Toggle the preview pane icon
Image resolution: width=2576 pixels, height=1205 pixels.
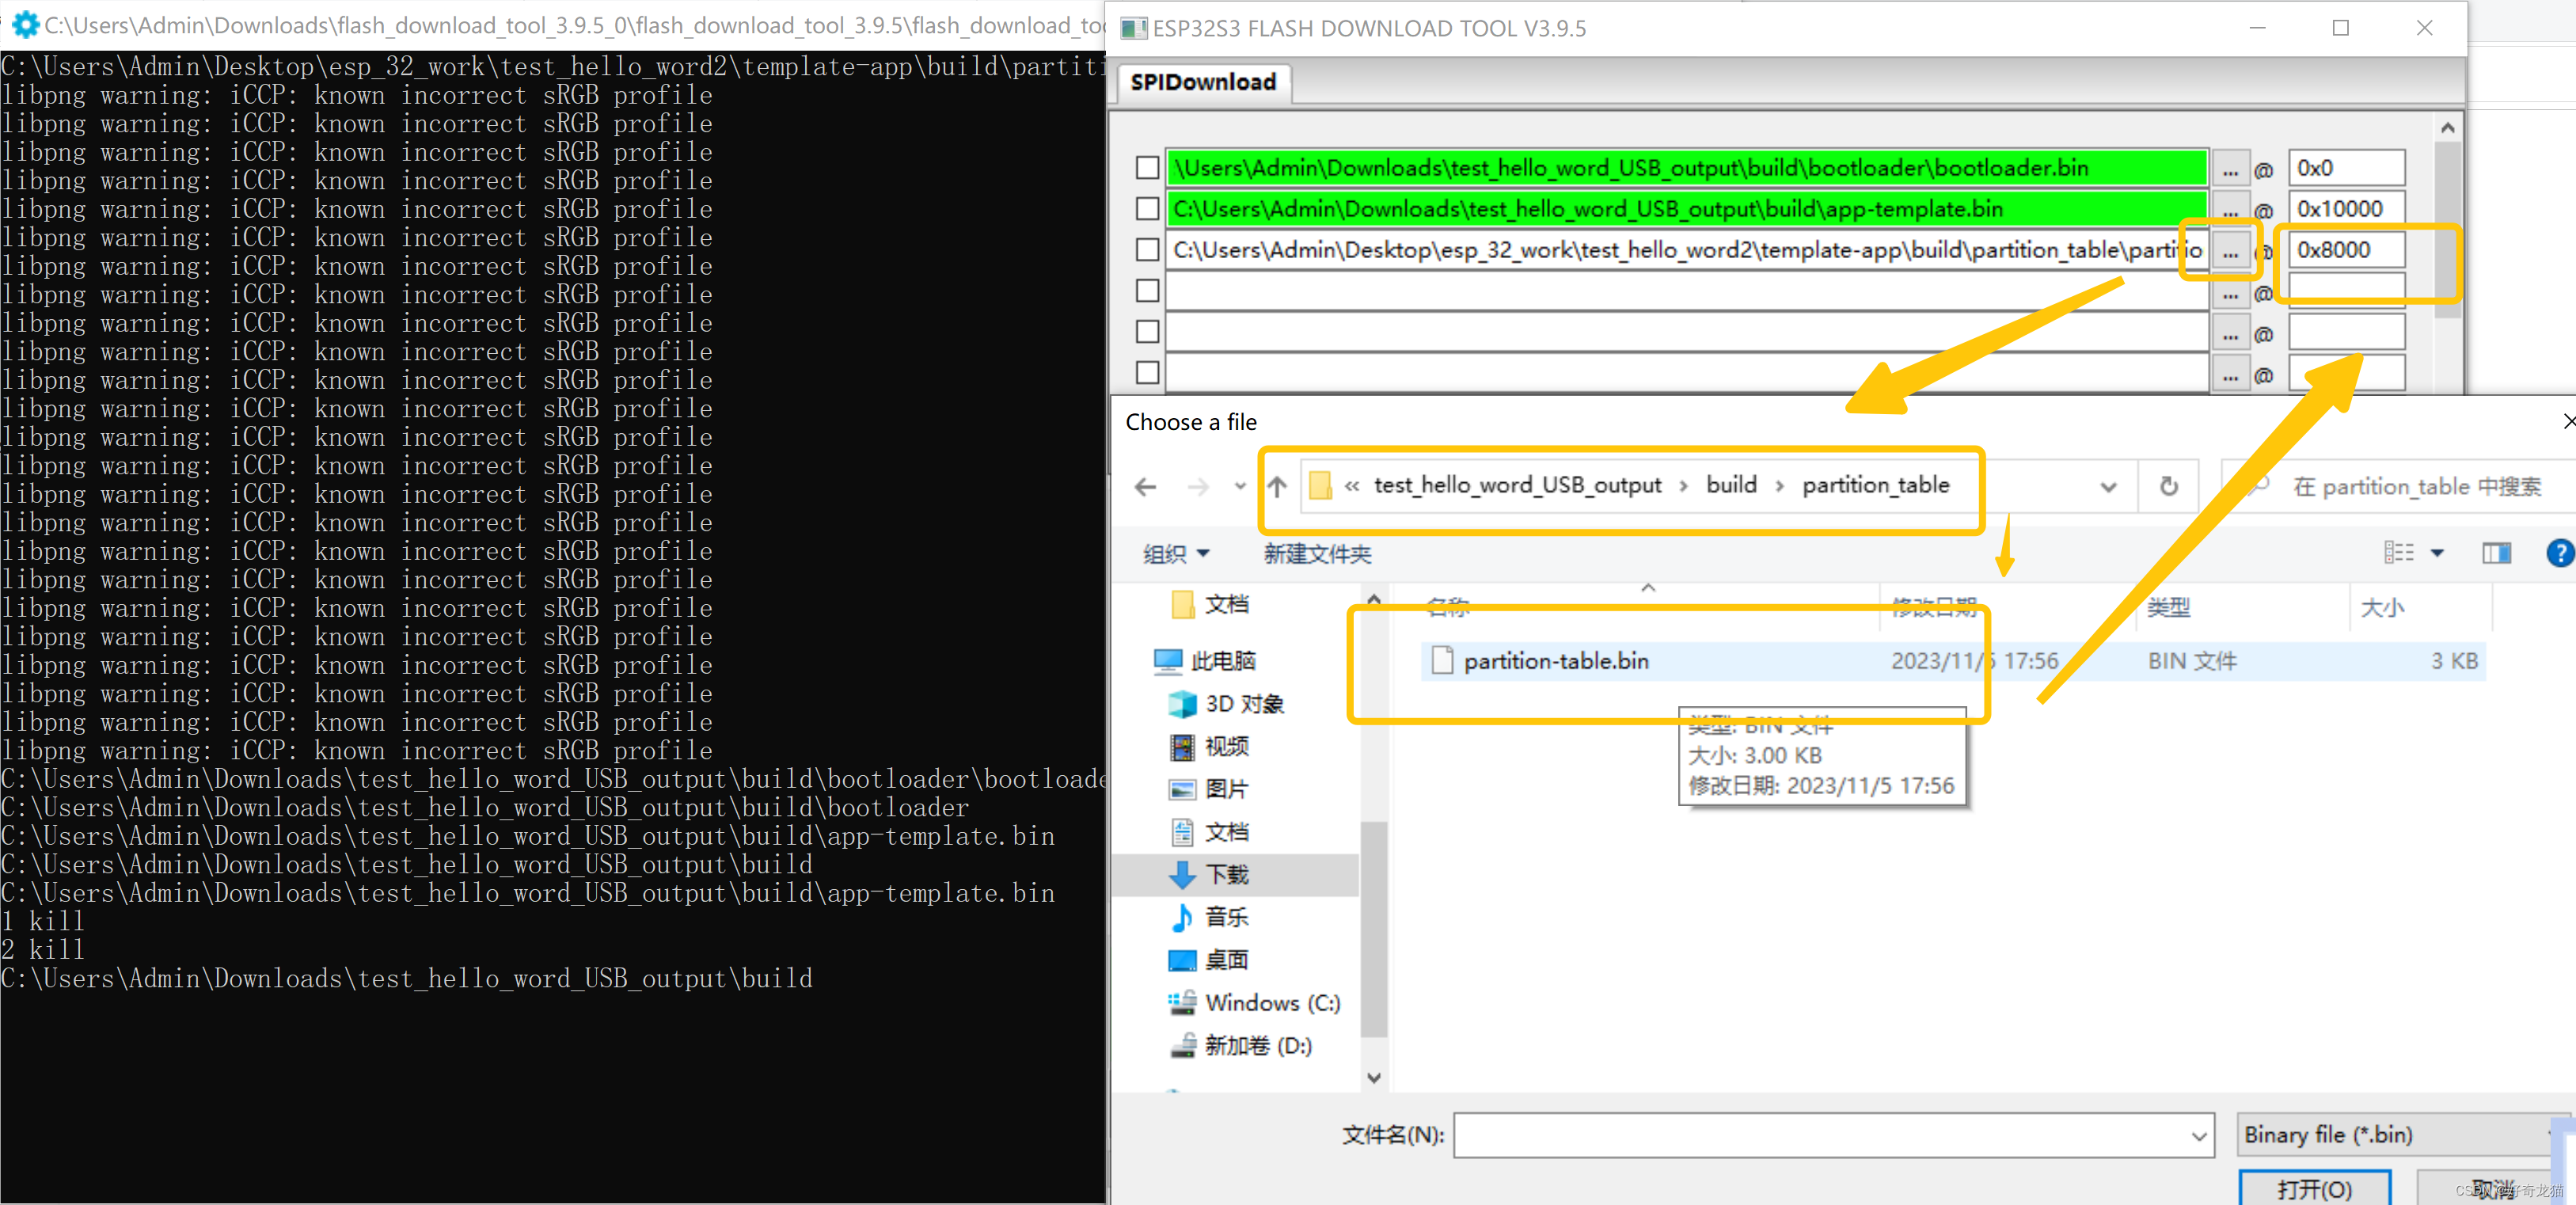(2496, 553)
